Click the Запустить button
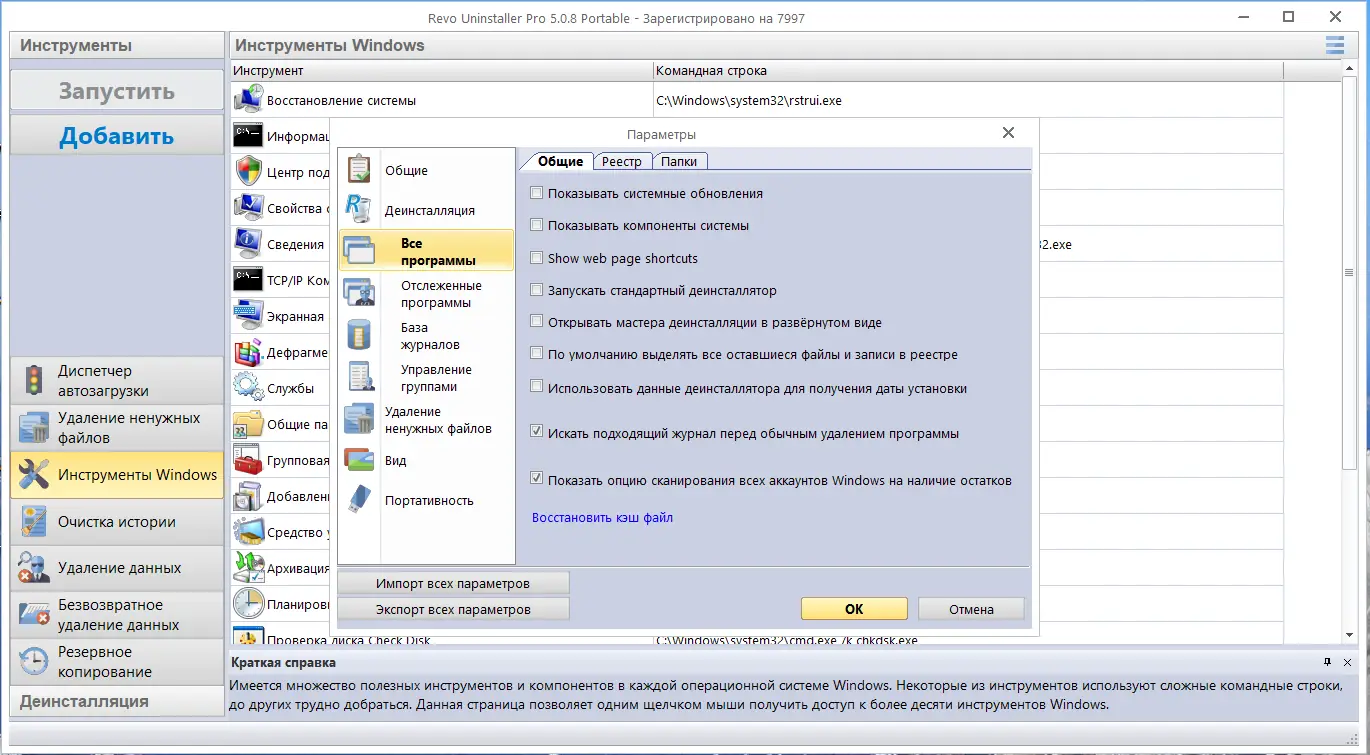The height and width of the screenshot is (755, 1370). 117,91
